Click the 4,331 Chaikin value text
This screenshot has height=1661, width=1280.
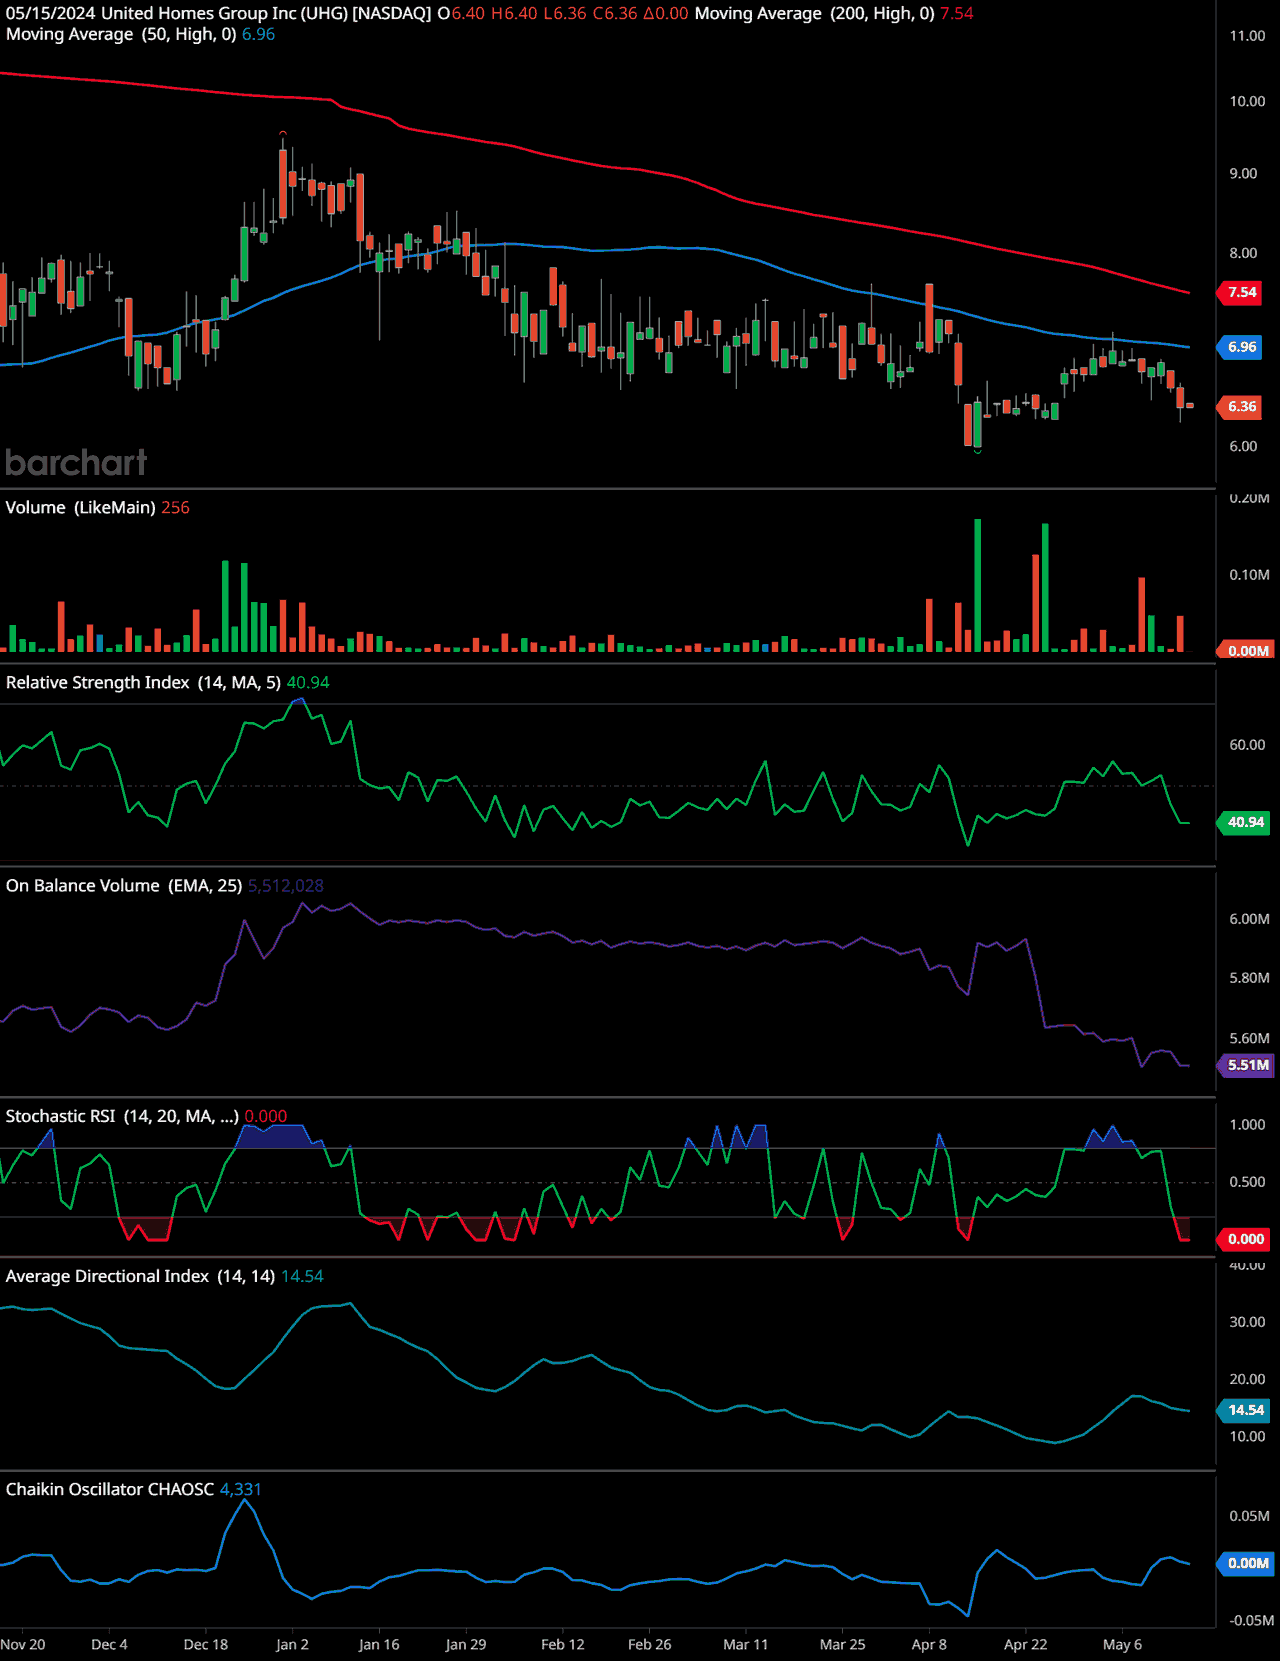pos(240,1490)
